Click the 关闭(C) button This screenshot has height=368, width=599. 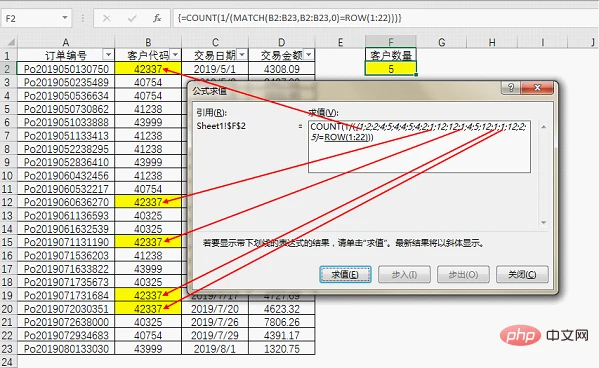tap(522, 274)
